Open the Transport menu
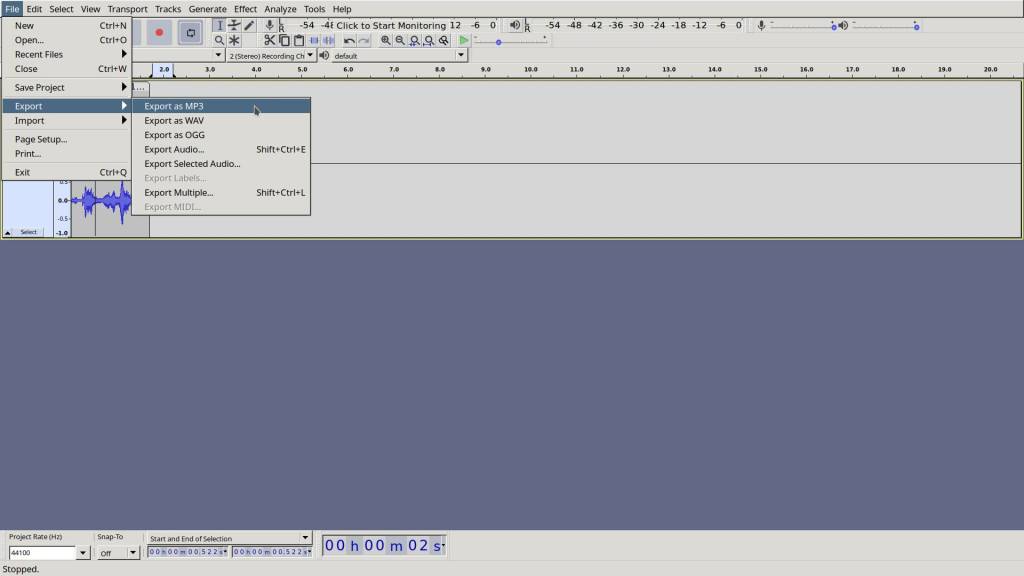The height and width of the screenshot is (576, 1024). click(x=127, y=9)
